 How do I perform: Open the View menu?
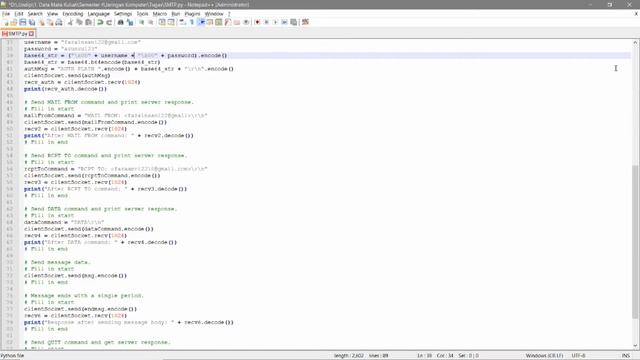(52, 13)
